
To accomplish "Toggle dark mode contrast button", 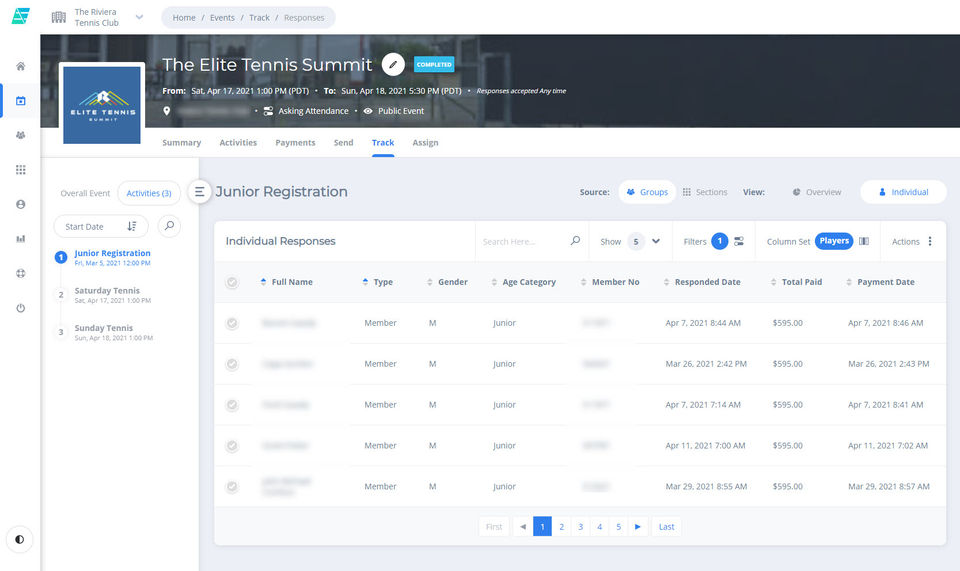I will [x=20, y=539].
